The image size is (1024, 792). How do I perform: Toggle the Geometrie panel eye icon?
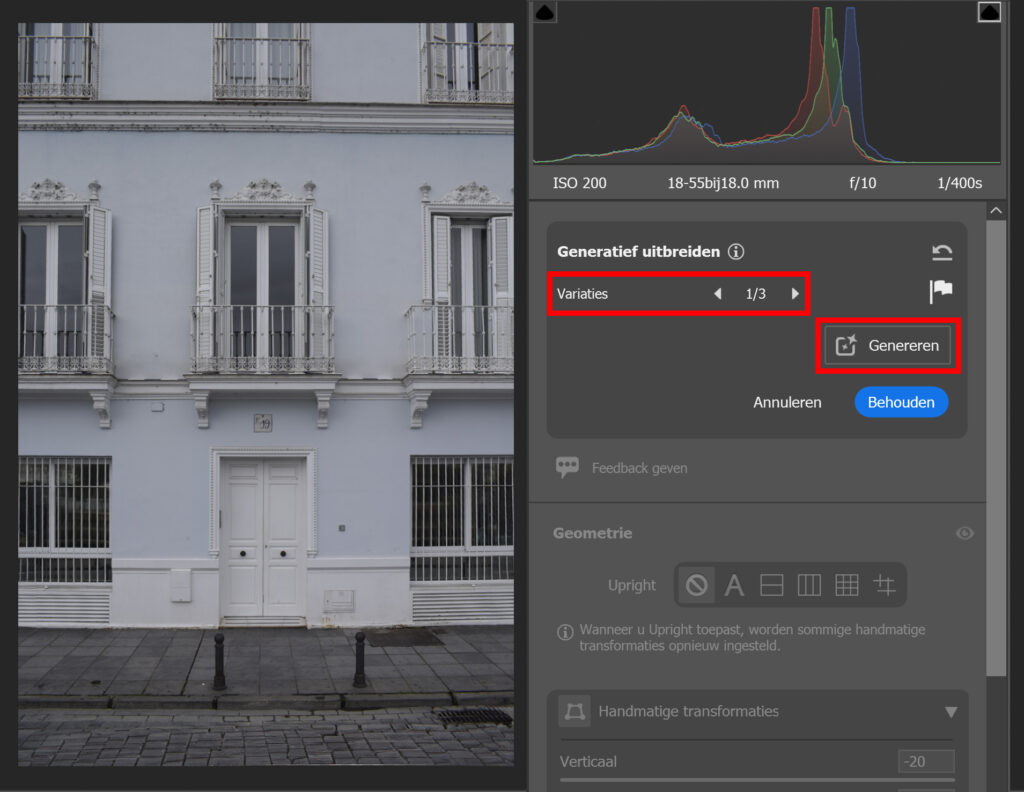964,534
